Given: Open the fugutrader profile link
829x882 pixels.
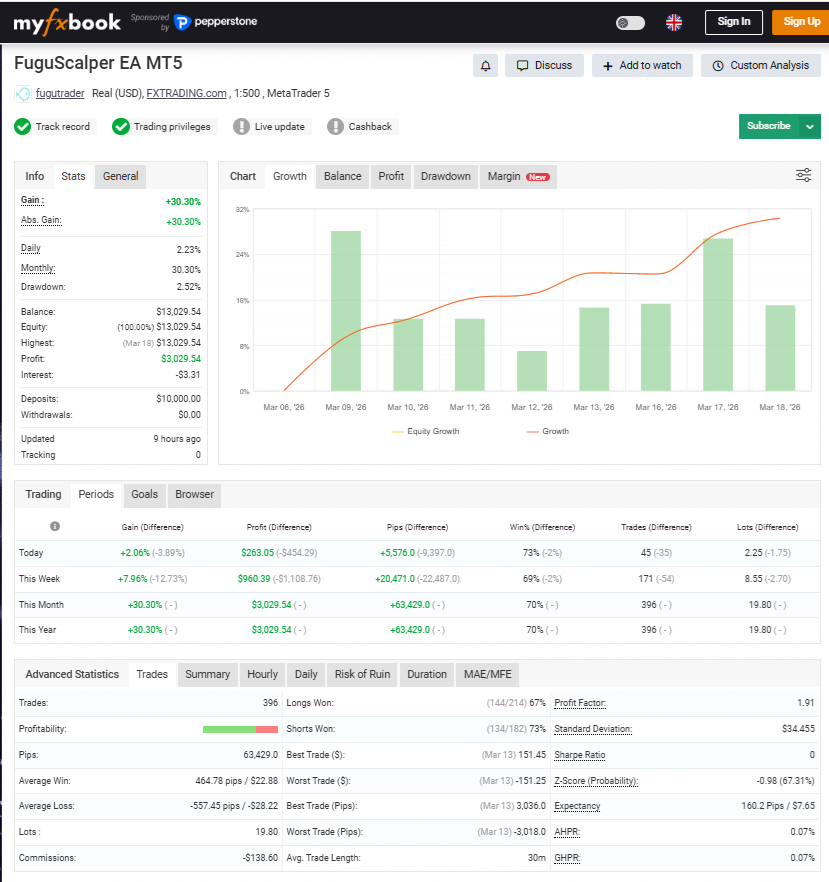Looking at the screenshot, I should pos(60,93).
